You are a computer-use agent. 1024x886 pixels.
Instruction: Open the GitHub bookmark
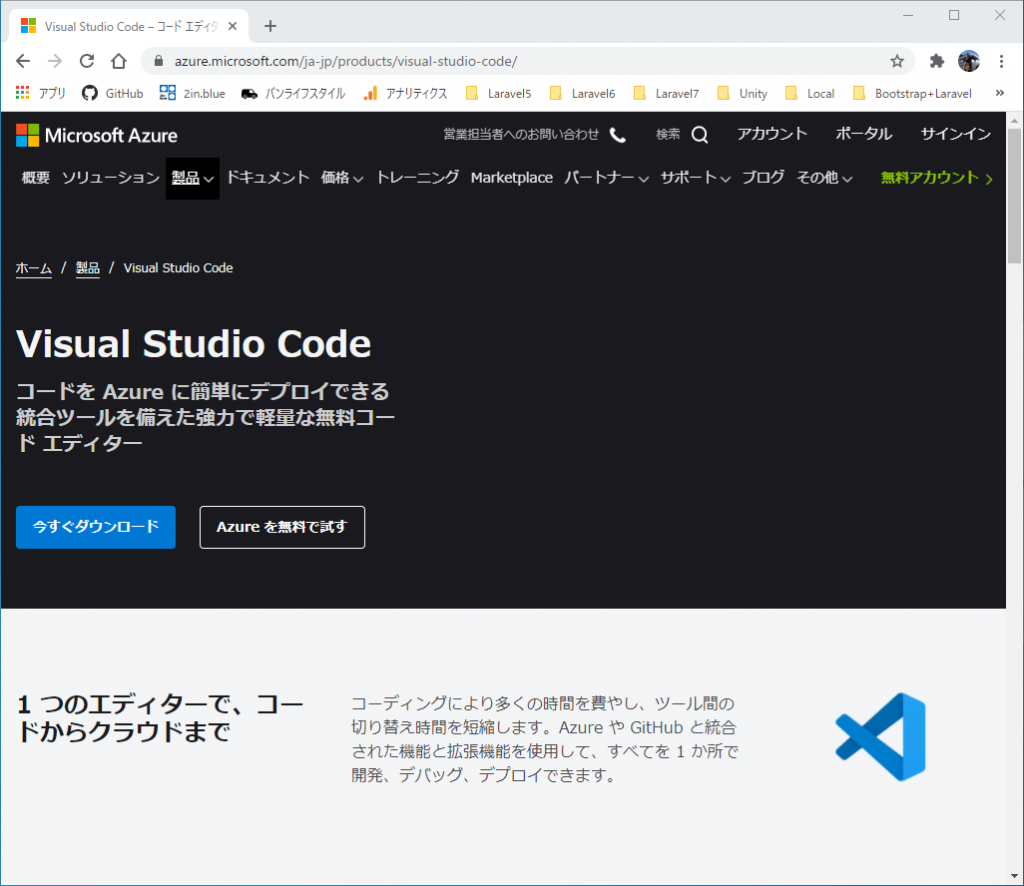click(112, 93)
